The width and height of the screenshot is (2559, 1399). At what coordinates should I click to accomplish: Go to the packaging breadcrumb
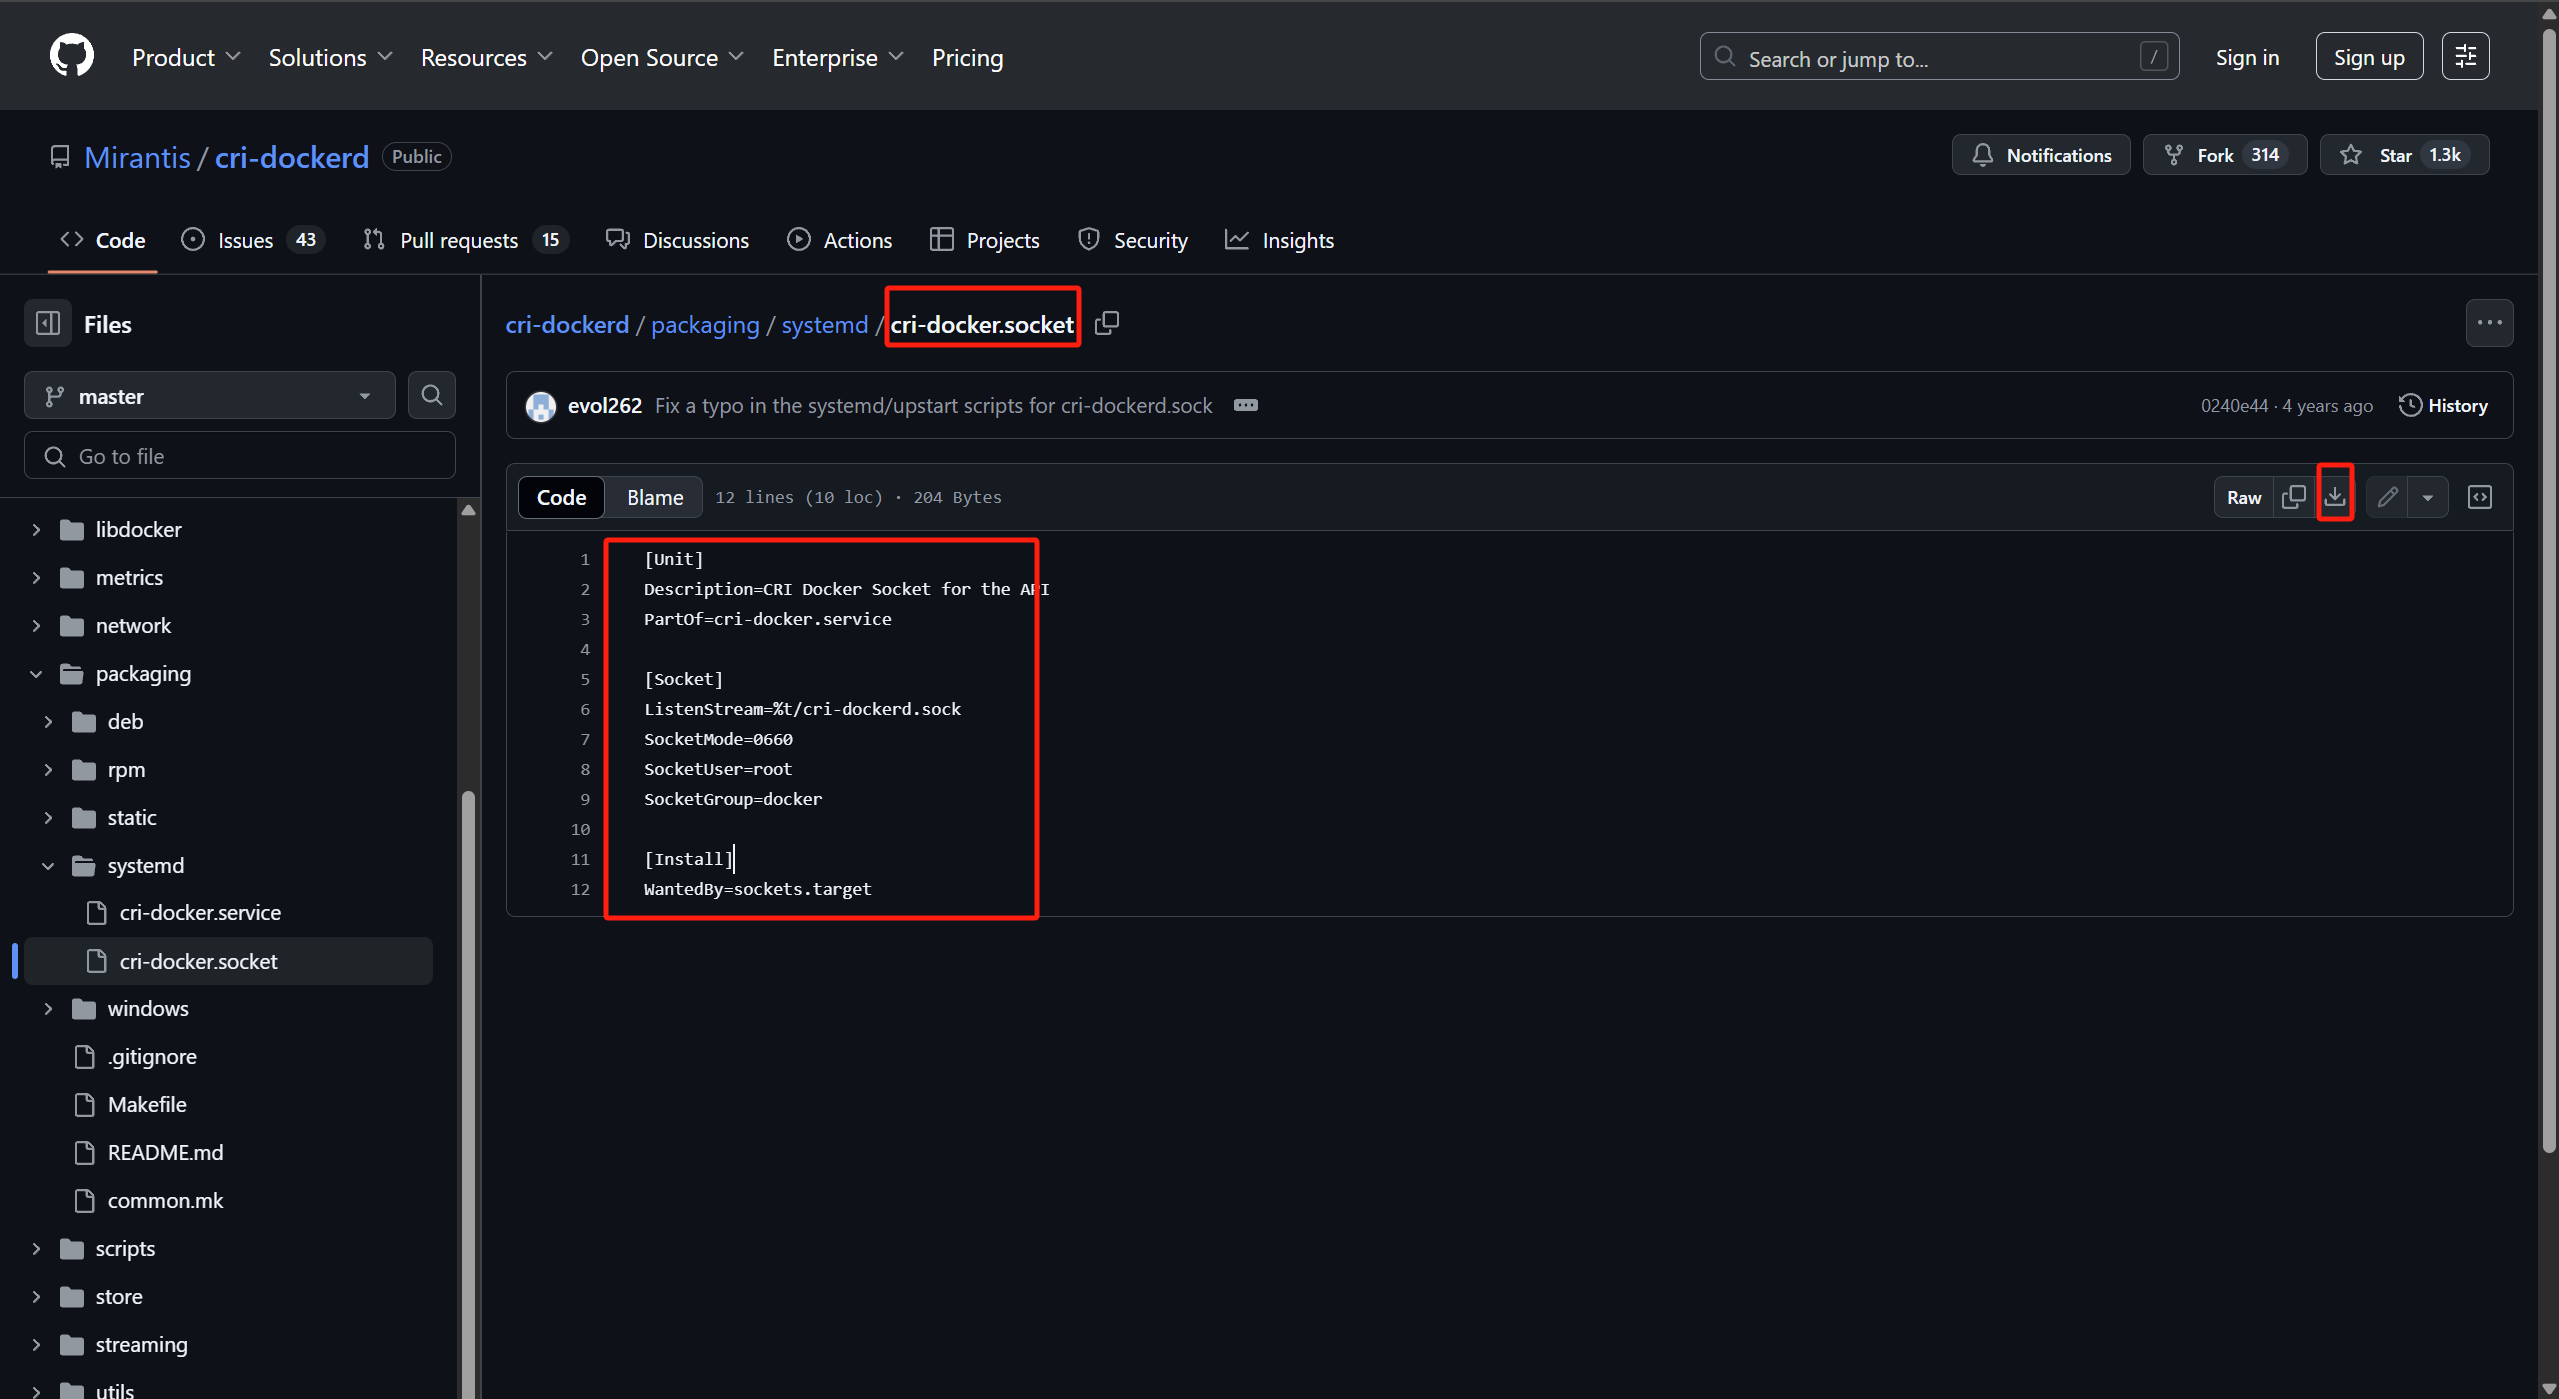[x=705, y=324]
